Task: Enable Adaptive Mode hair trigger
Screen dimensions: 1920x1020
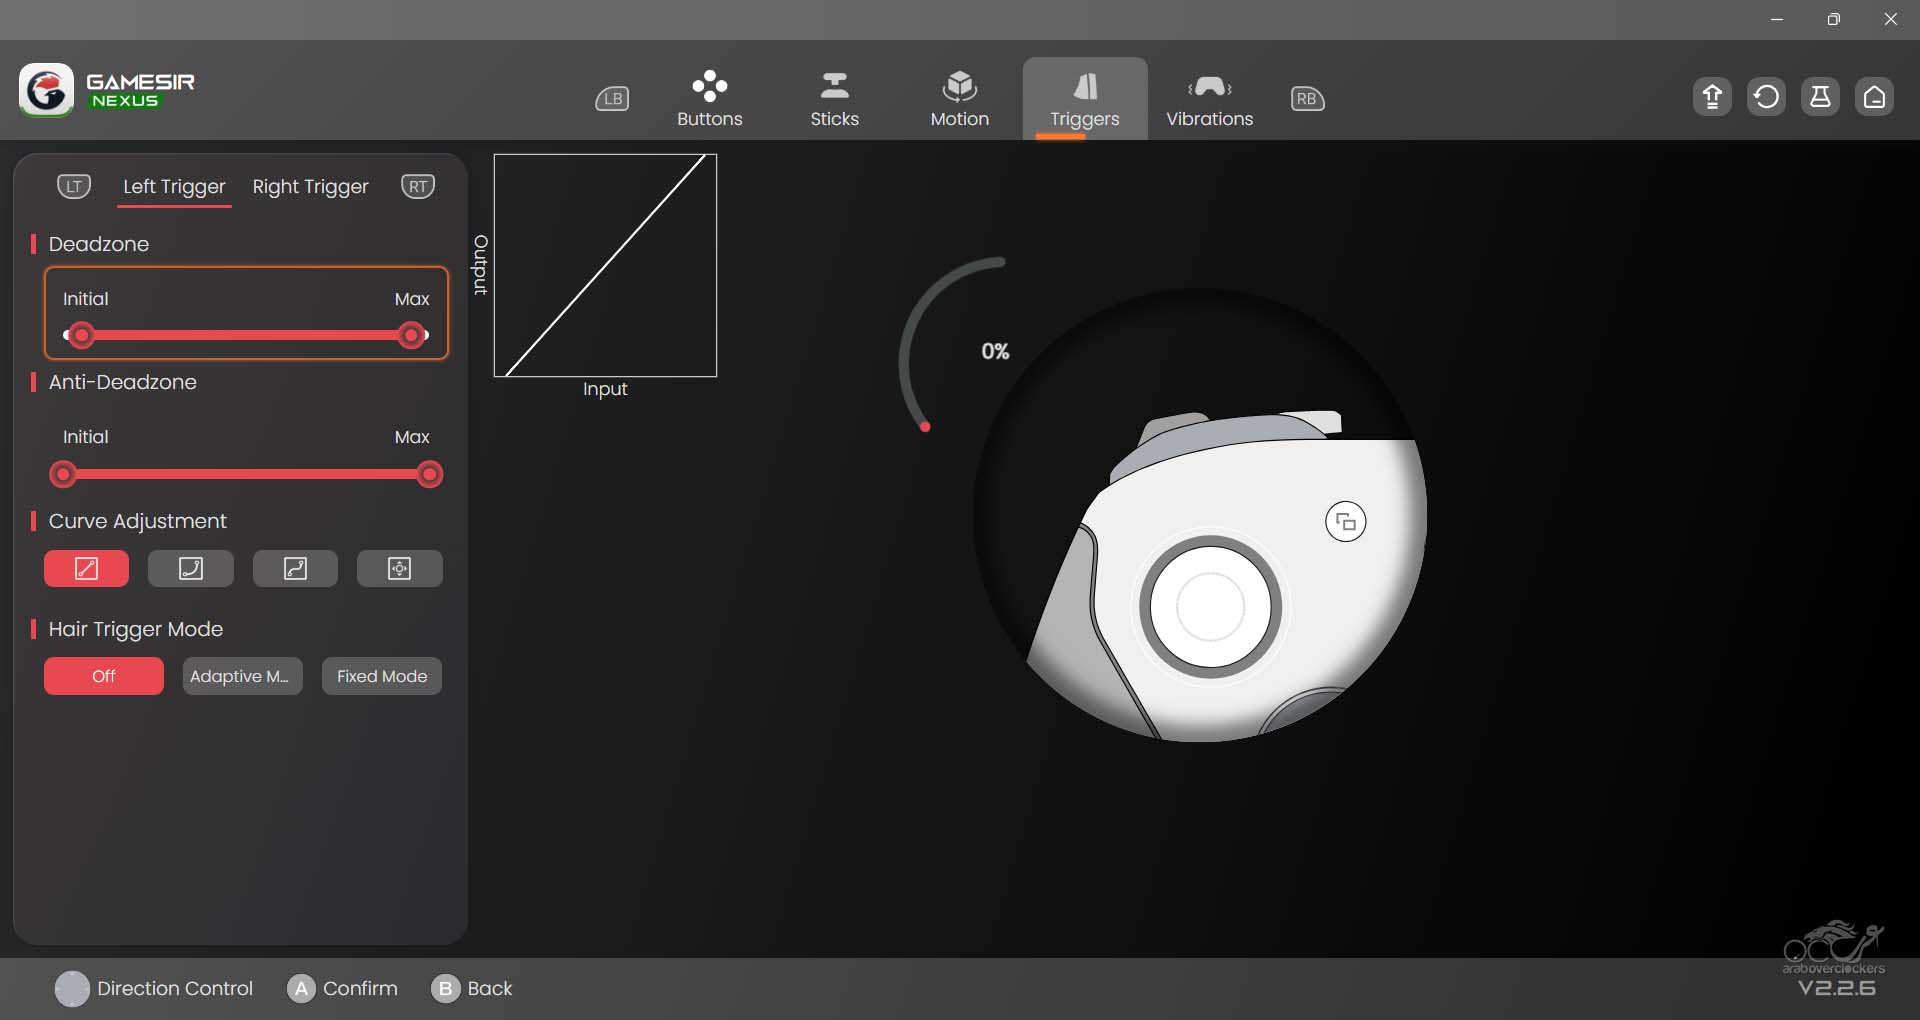Action: point(242,676)
